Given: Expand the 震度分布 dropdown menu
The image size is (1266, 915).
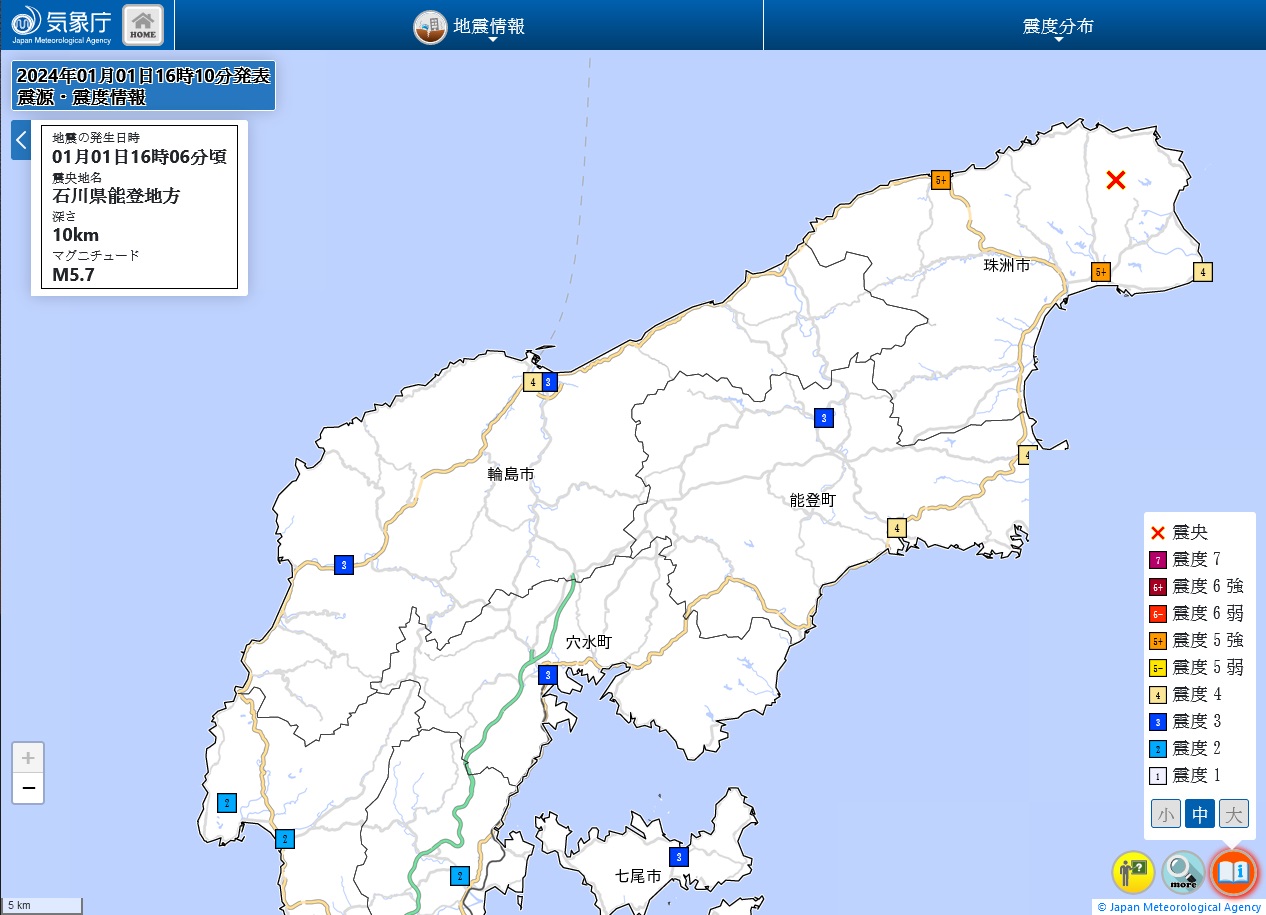Looking at the screenshot, I should tap(1058, 27).
